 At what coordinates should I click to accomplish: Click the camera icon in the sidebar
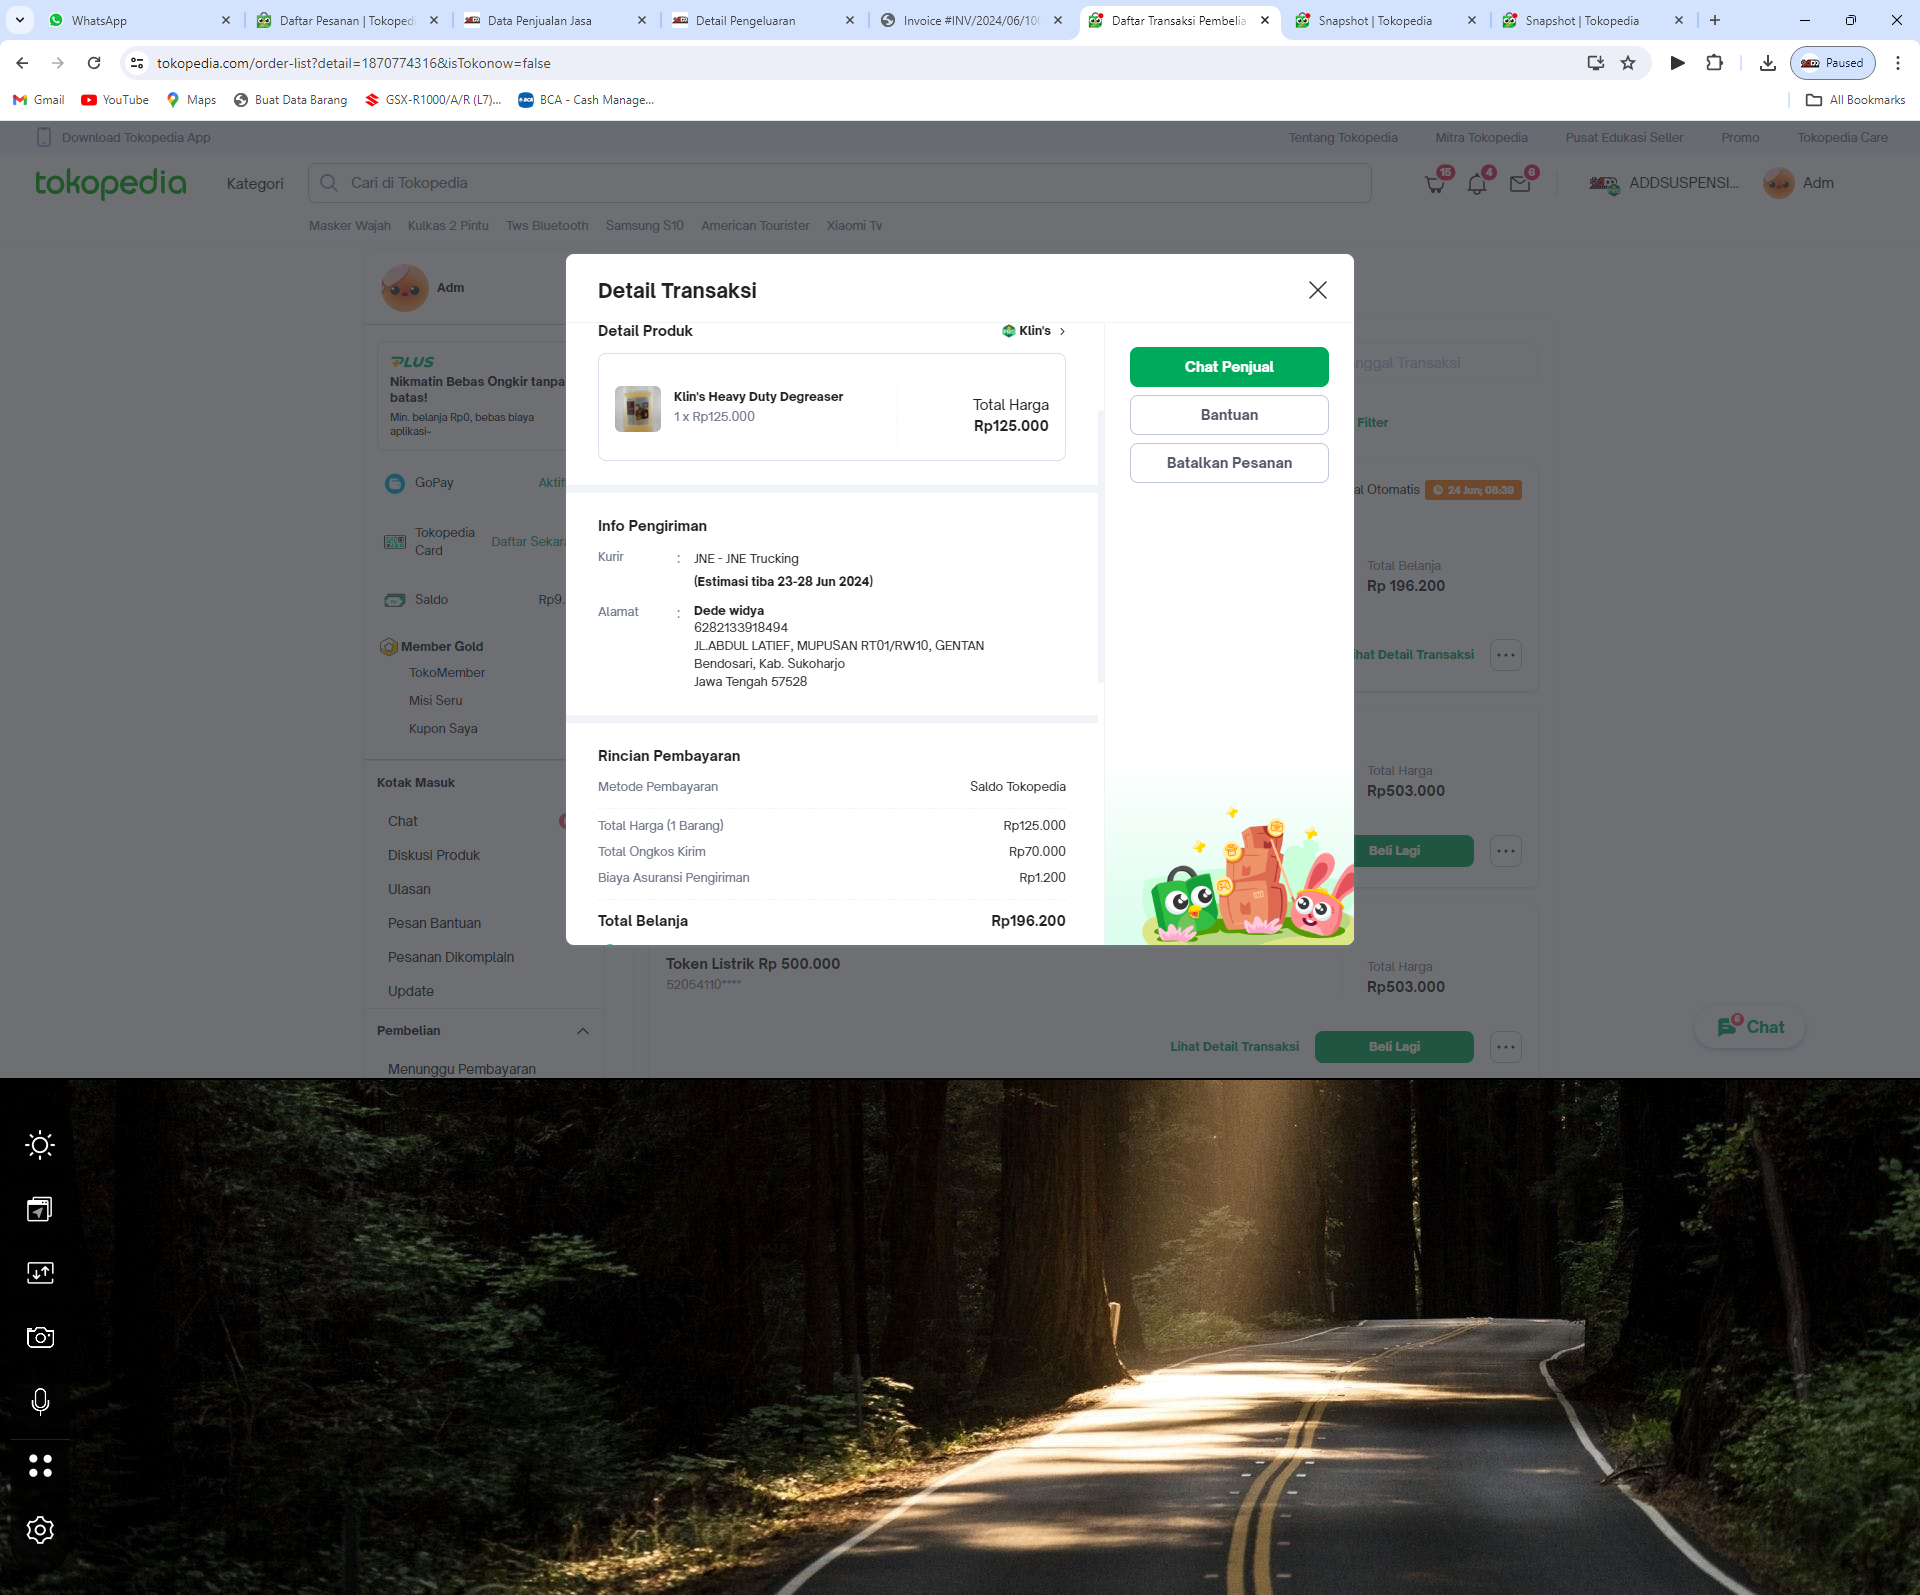pos(40,1337)
